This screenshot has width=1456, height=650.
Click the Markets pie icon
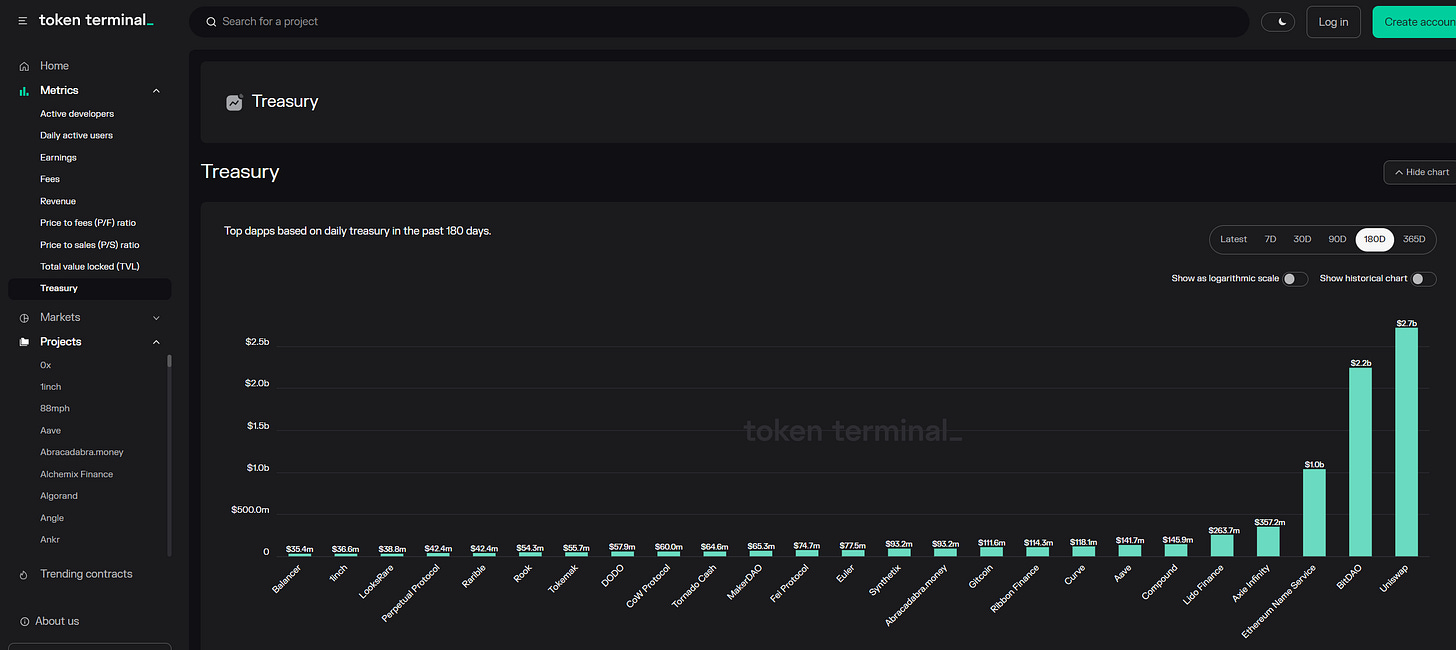click(x=24, y=318)
